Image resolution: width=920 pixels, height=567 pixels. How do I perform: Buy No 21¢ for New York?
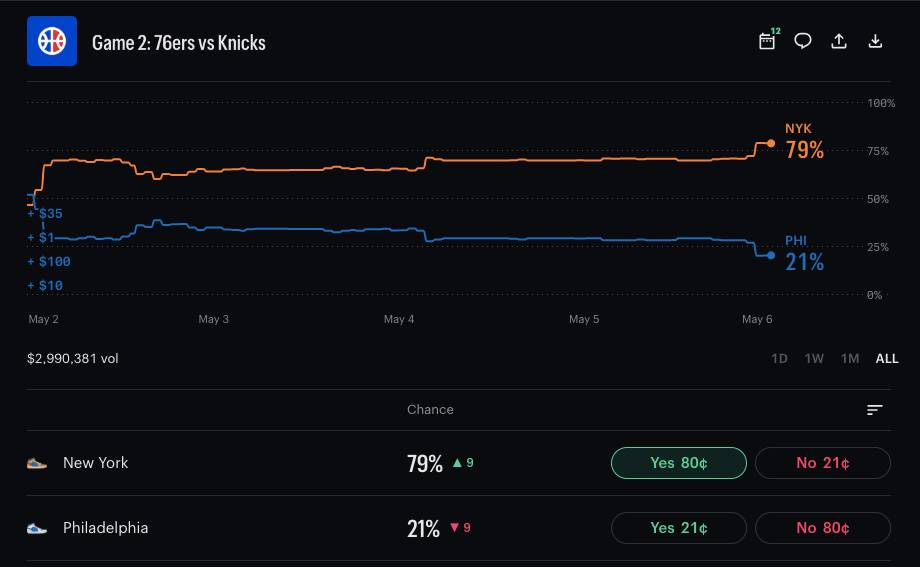(x=823, y=463)
